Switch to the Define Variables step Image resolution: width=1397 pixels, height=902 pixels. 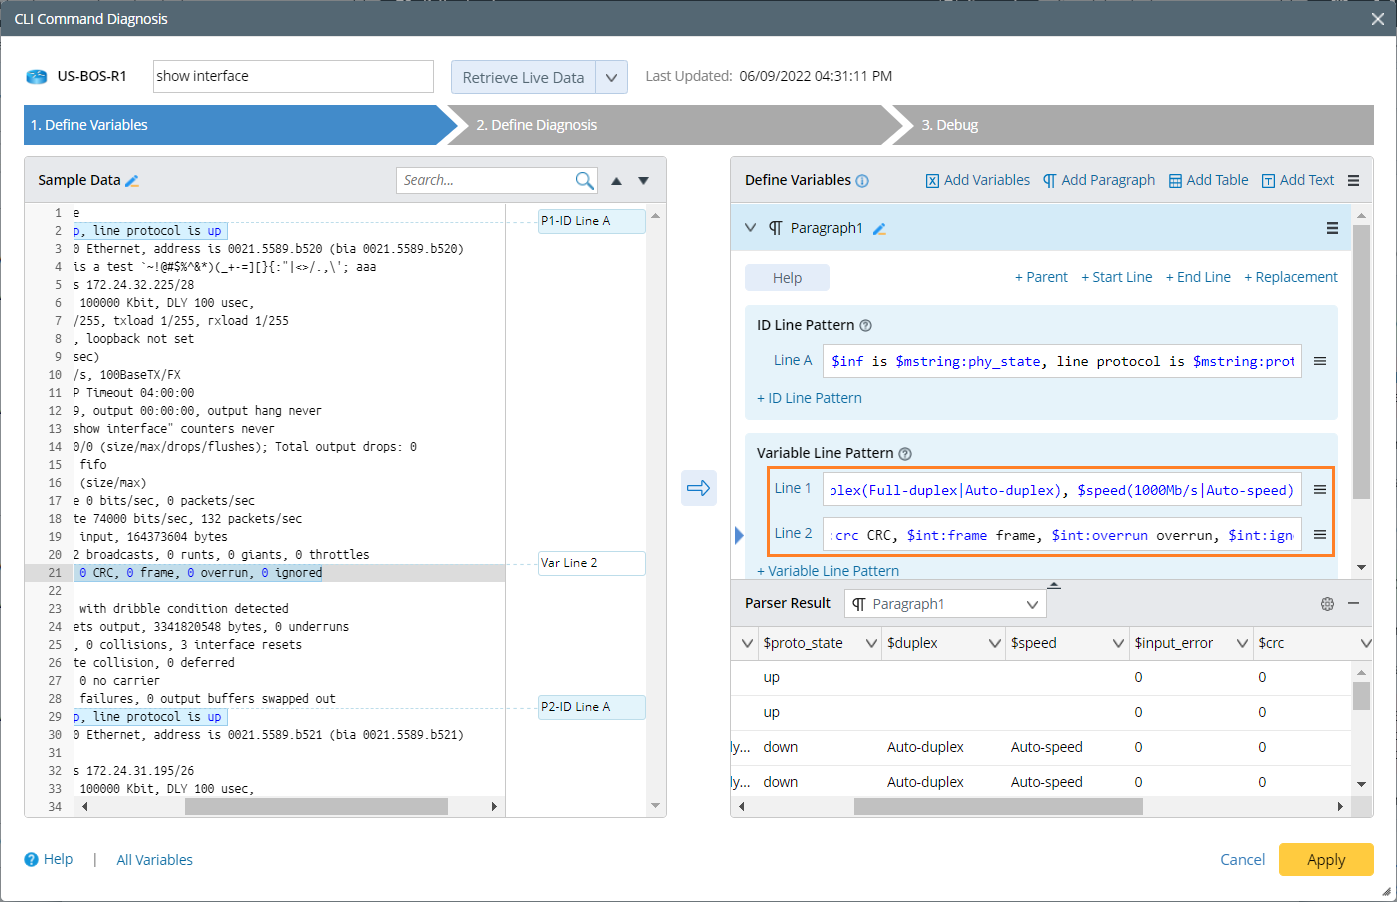point(240,125)
